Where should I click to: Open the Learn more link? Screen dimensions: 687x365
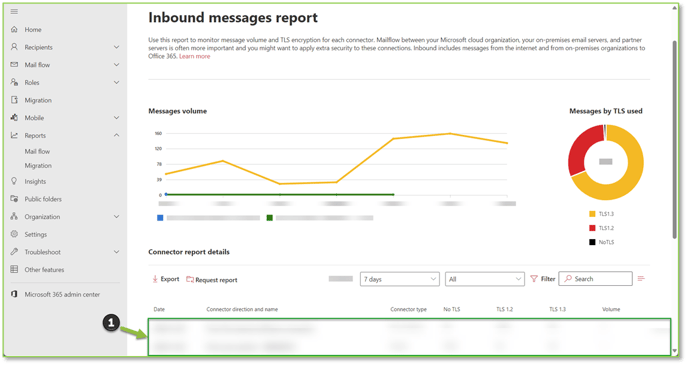click(x=195, y=57)
